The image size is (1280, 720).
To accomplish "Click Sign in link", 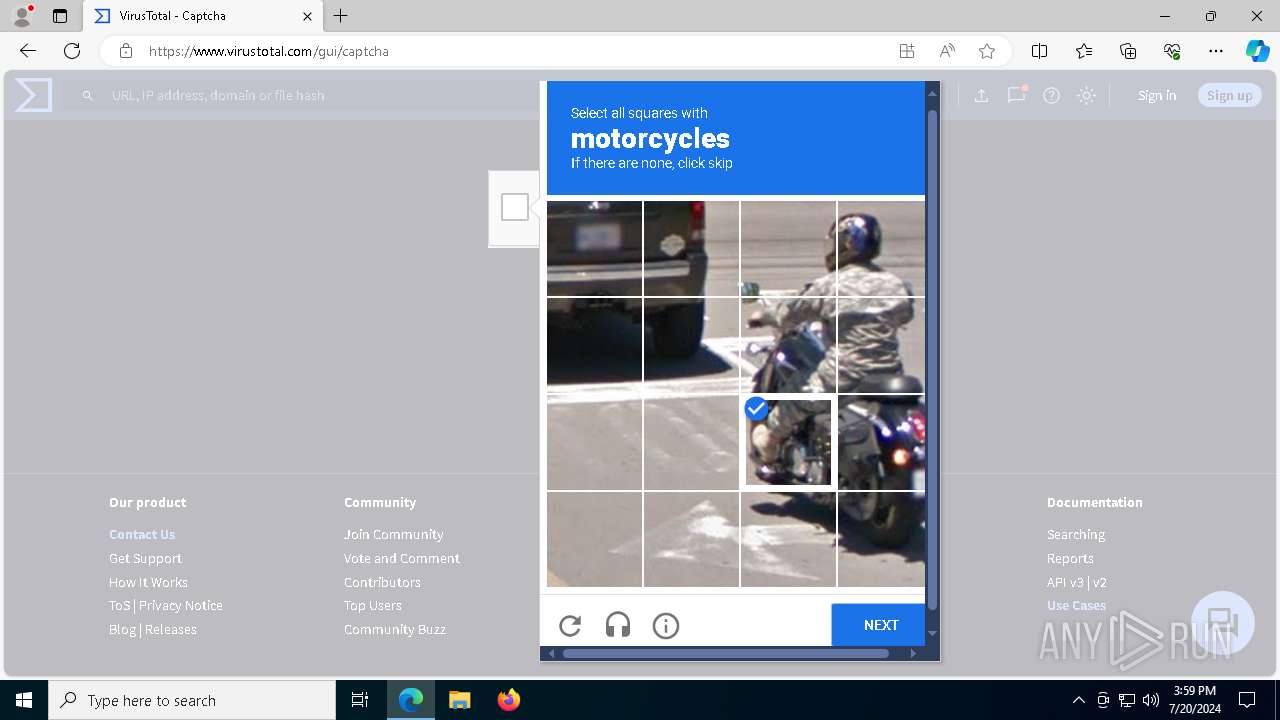I will (x=1157, y=95).
